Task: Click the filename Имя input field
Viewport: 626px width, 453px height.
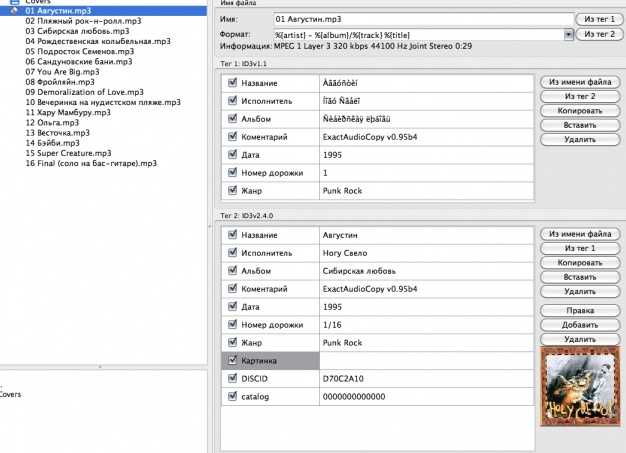Action: point(421,19)
